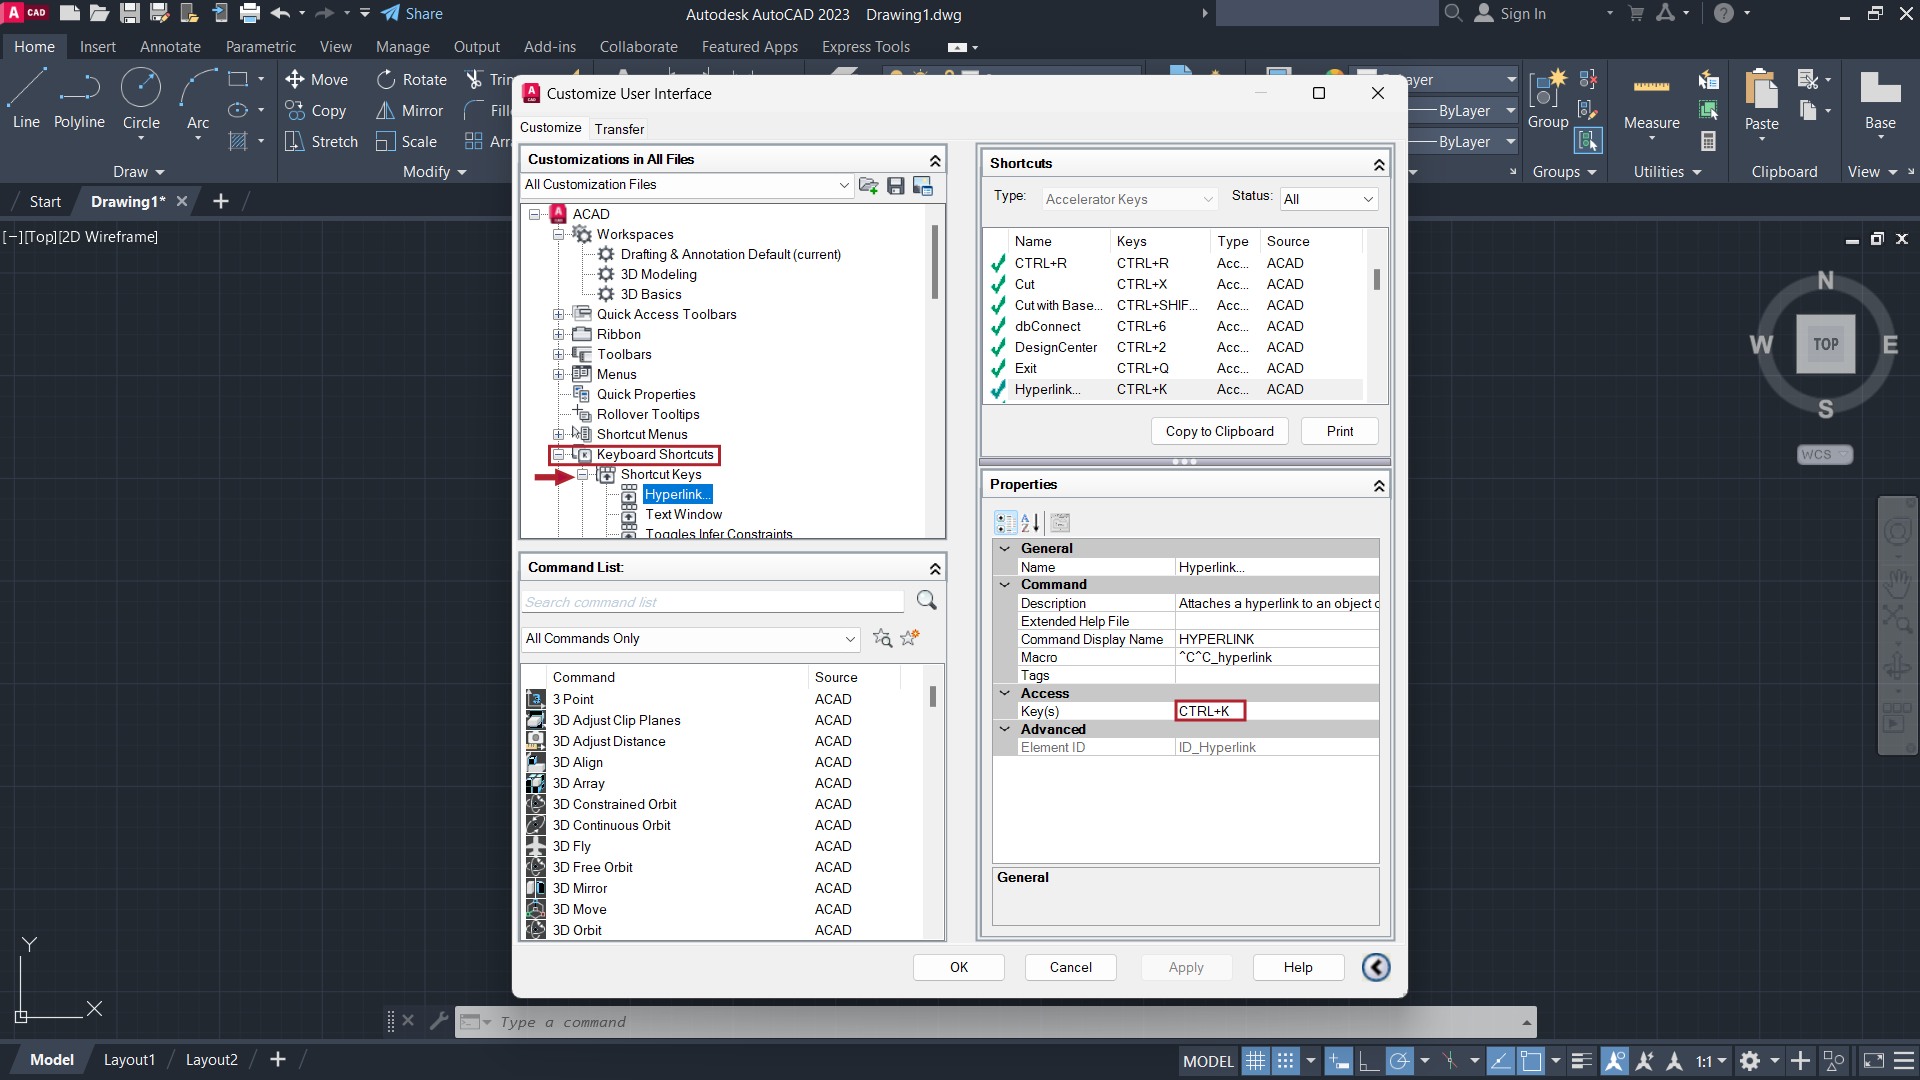This screenshot has width=1920, height=1080.
Task: Open the Express Tools ribbon tab
Action: tap(865, 46)
